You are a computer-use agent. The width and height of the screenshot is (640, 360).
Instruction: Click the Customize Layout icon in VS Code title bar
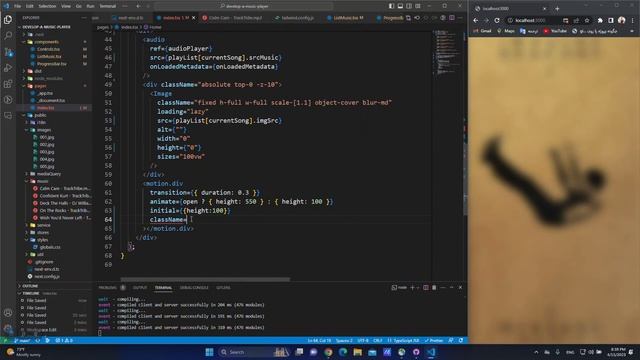(x=418, y=6)
